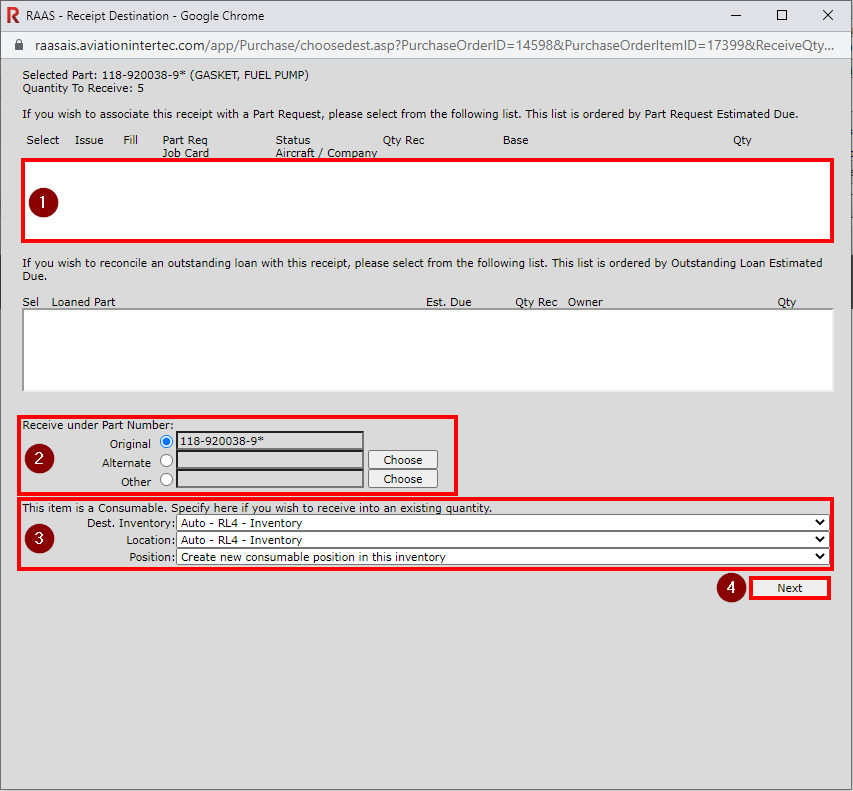853x791 pixels.
Task: Click the RAAS app icon in title bar
Action: click(13, 16)
